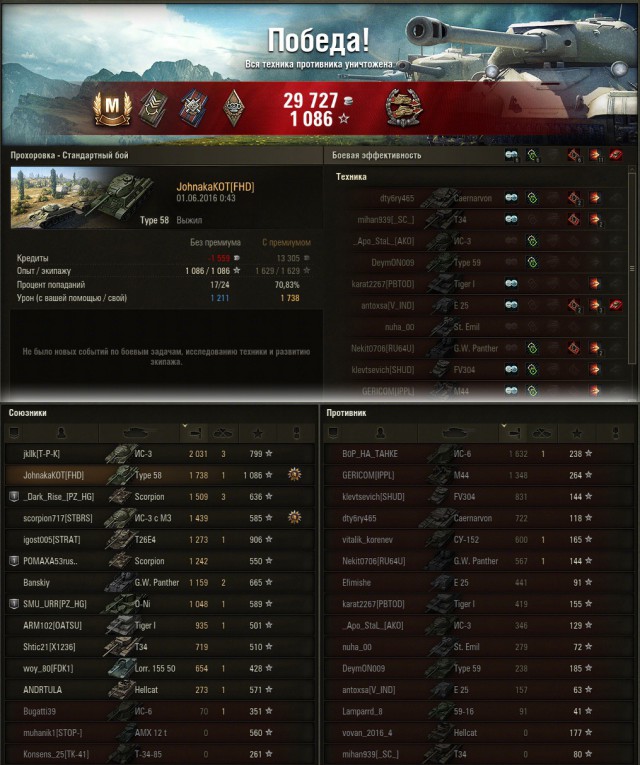Sort allies by experience star column
The image size is (640, 765).
[258, 433]
